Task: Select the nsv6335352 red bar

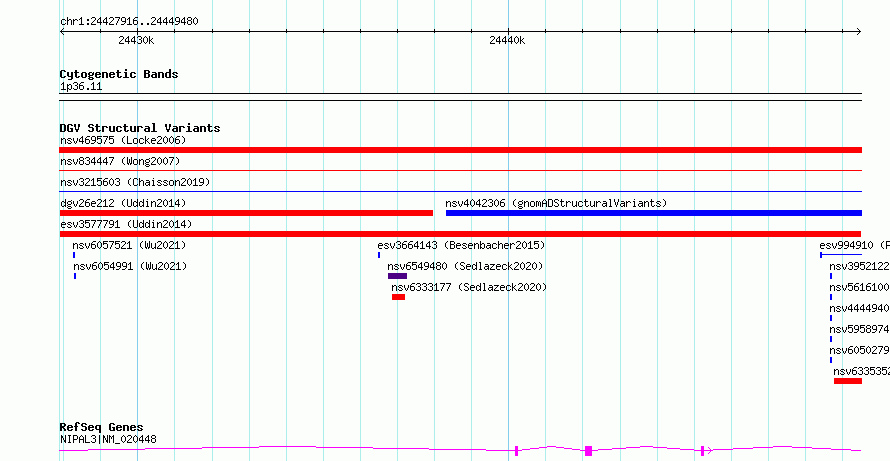Action: click(848, 381)
